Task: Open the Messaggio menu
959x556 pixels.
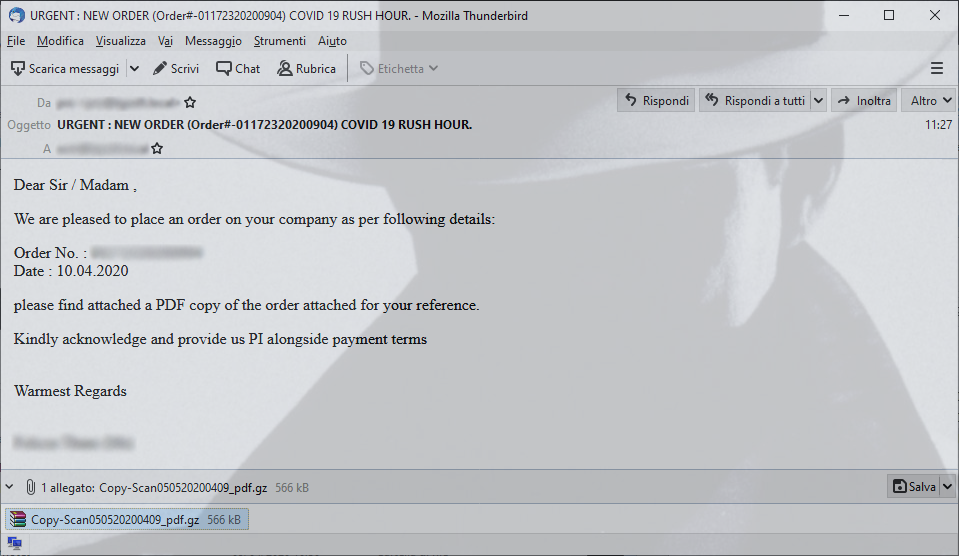Action: pos(213,41)
